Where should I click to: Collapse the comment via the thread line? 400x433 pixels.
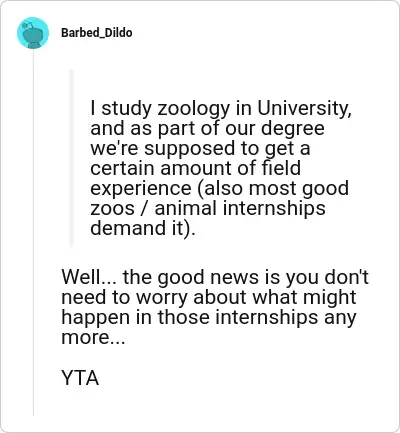tap(33, 233)
